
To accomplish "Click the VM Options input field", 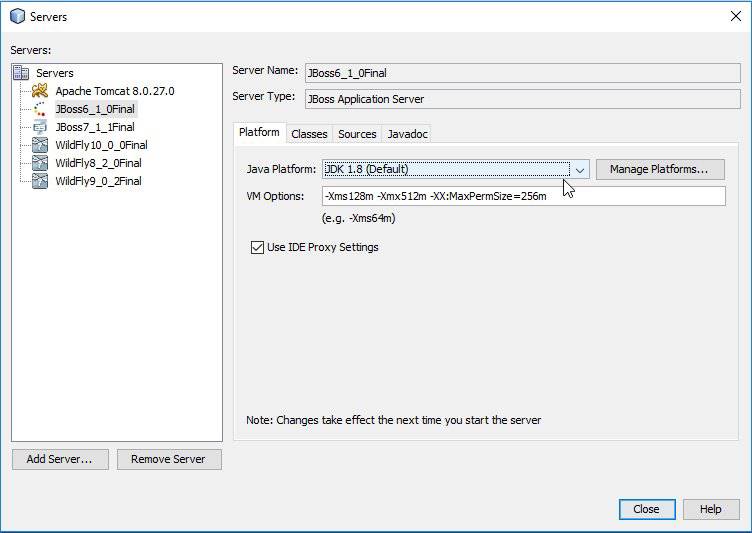I will (524, 196).
